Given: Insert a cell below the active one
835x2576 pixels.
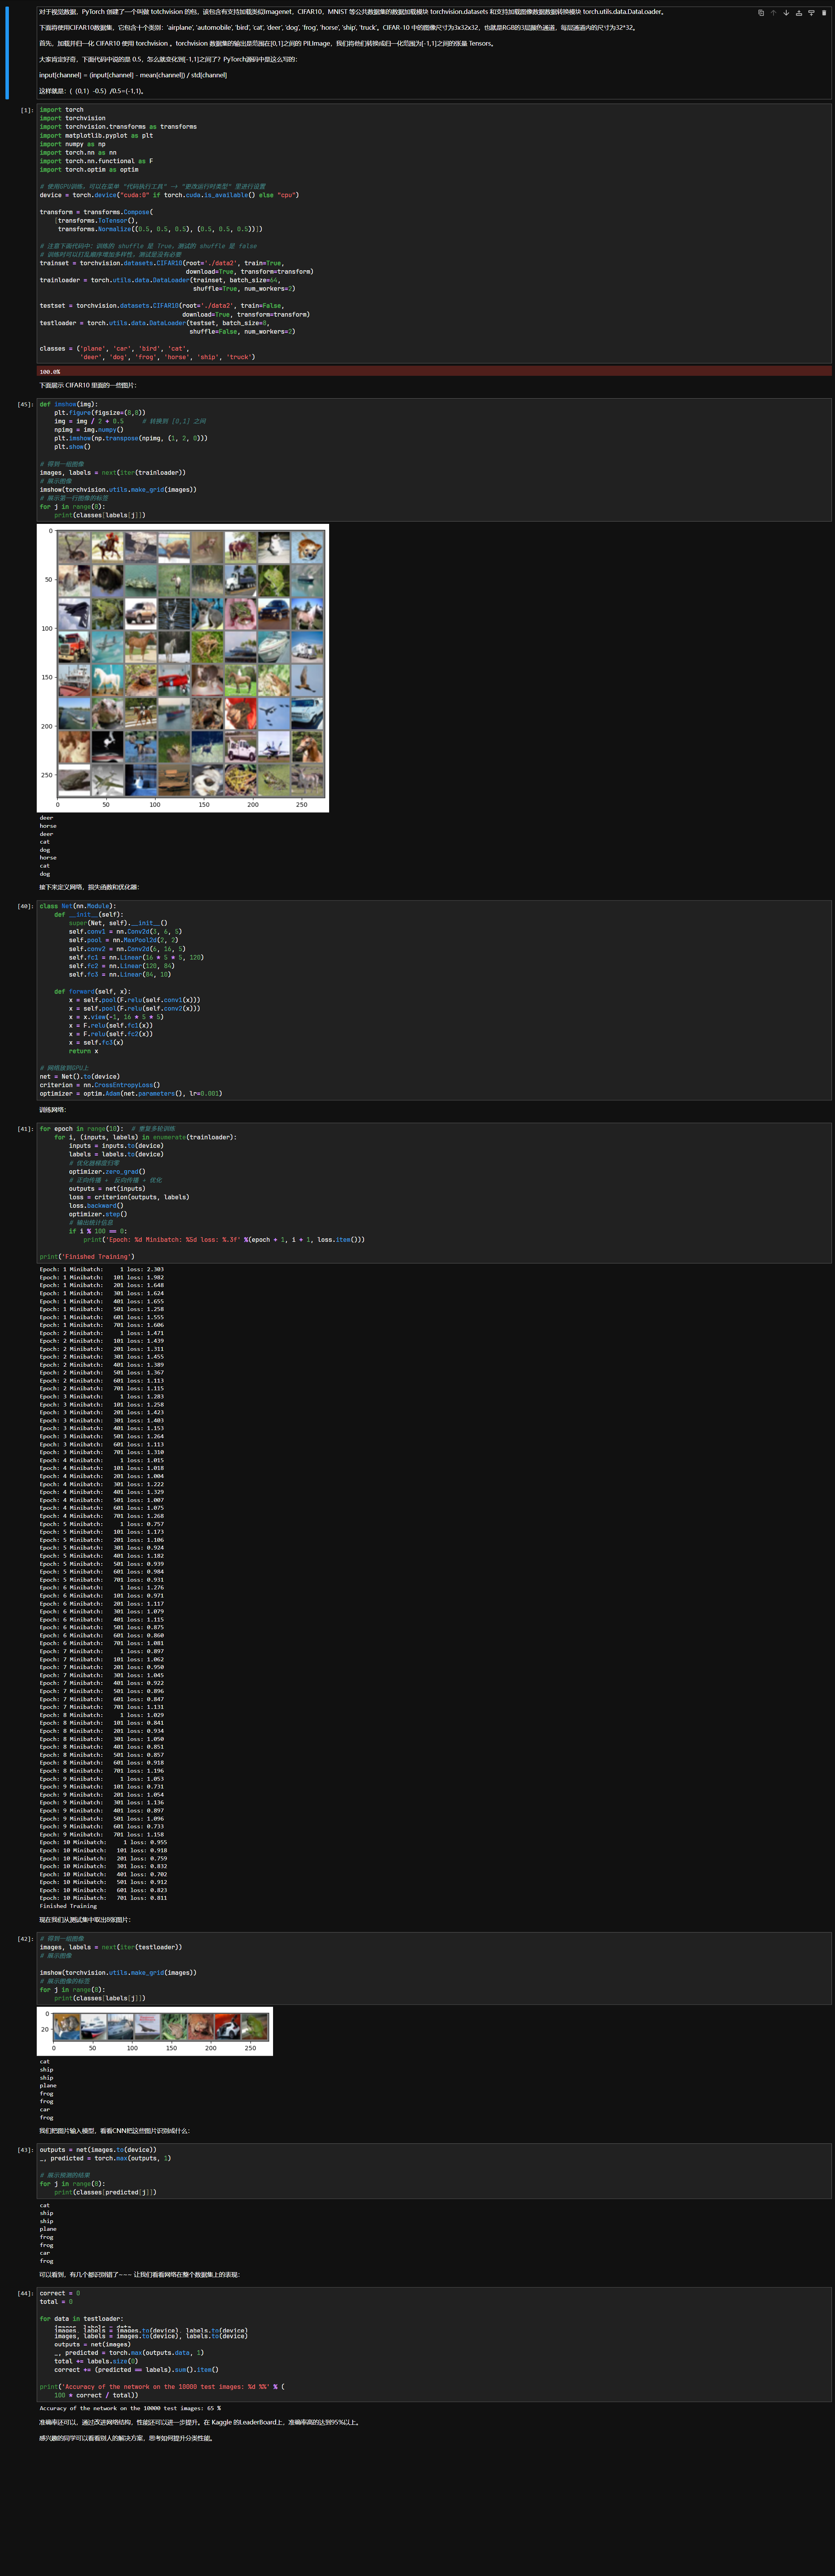Looking at the screenshot, I should 811,13.
